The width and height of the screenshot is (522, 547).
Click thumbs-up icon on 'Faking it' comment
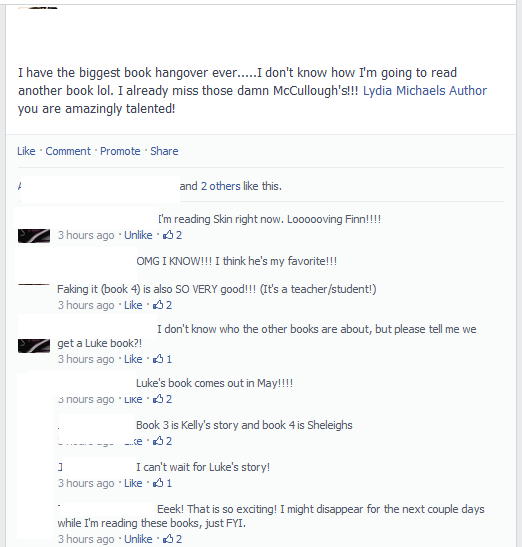tap(158, 305)
